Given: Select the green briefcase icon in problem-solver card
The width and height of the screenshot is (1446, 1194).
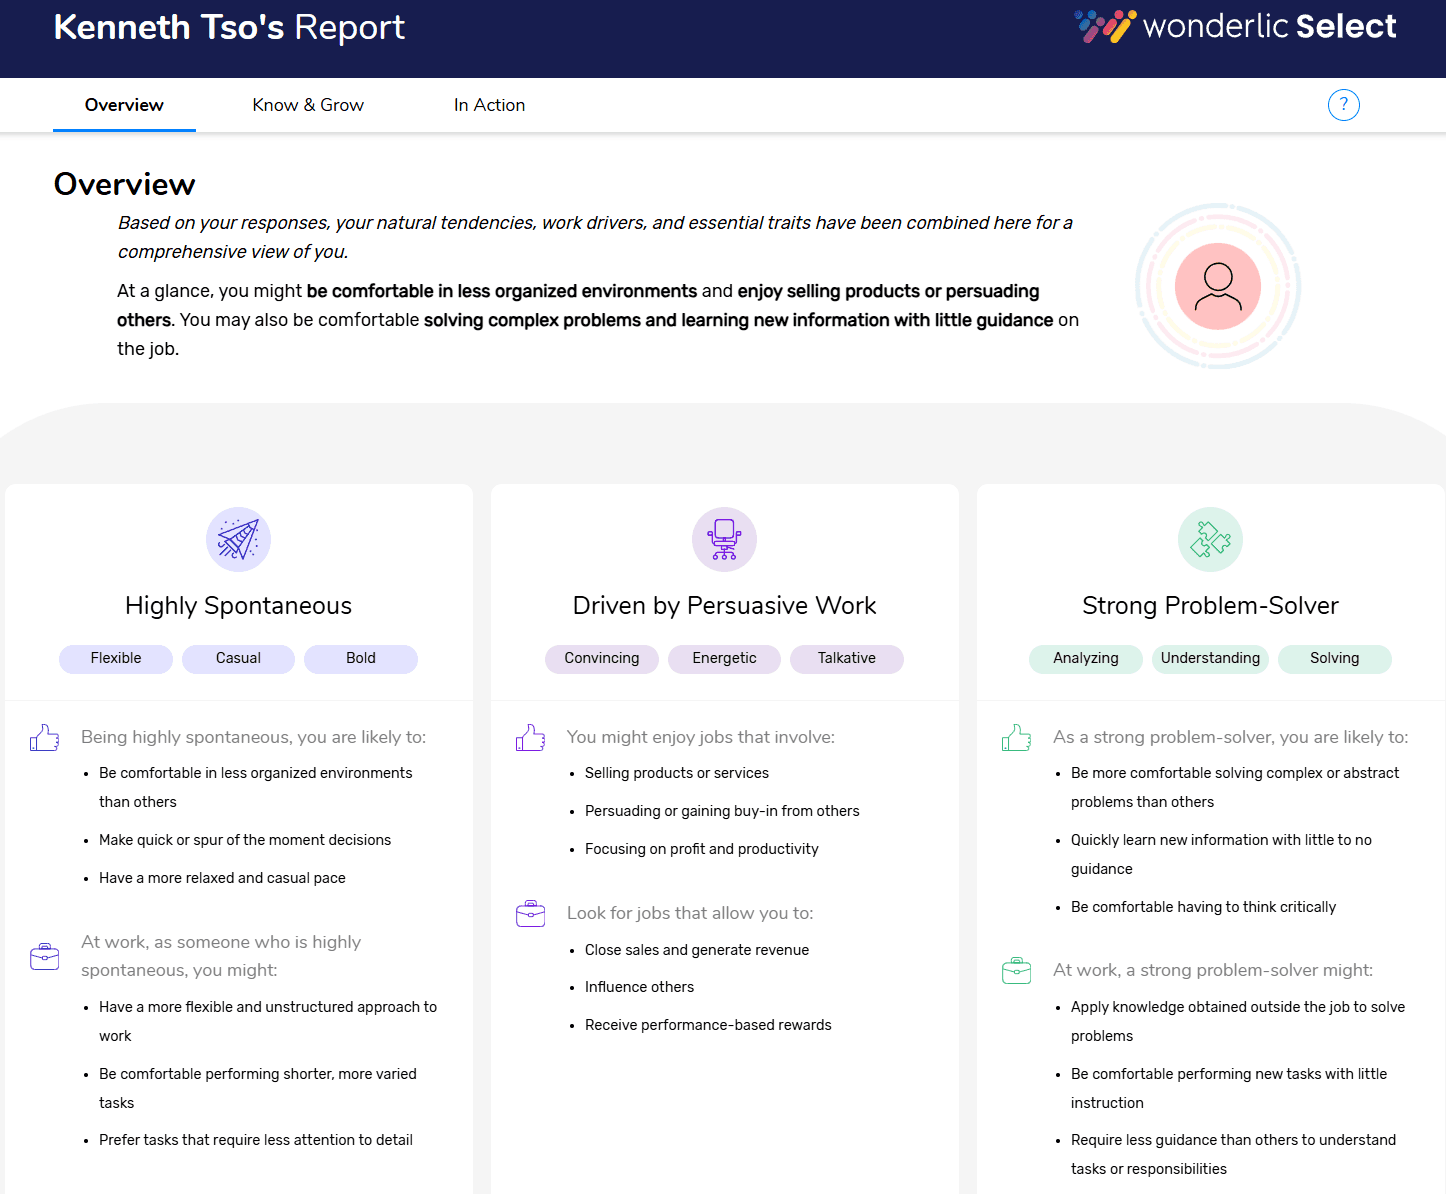Looking at the screenshot, I should click(x=1016, y=970).
